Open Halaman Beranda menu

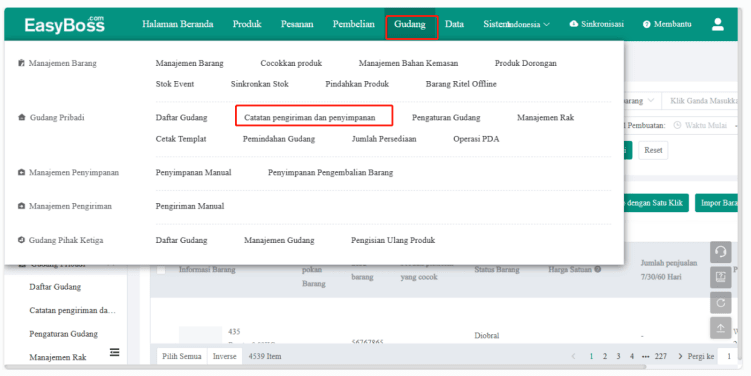178,24
